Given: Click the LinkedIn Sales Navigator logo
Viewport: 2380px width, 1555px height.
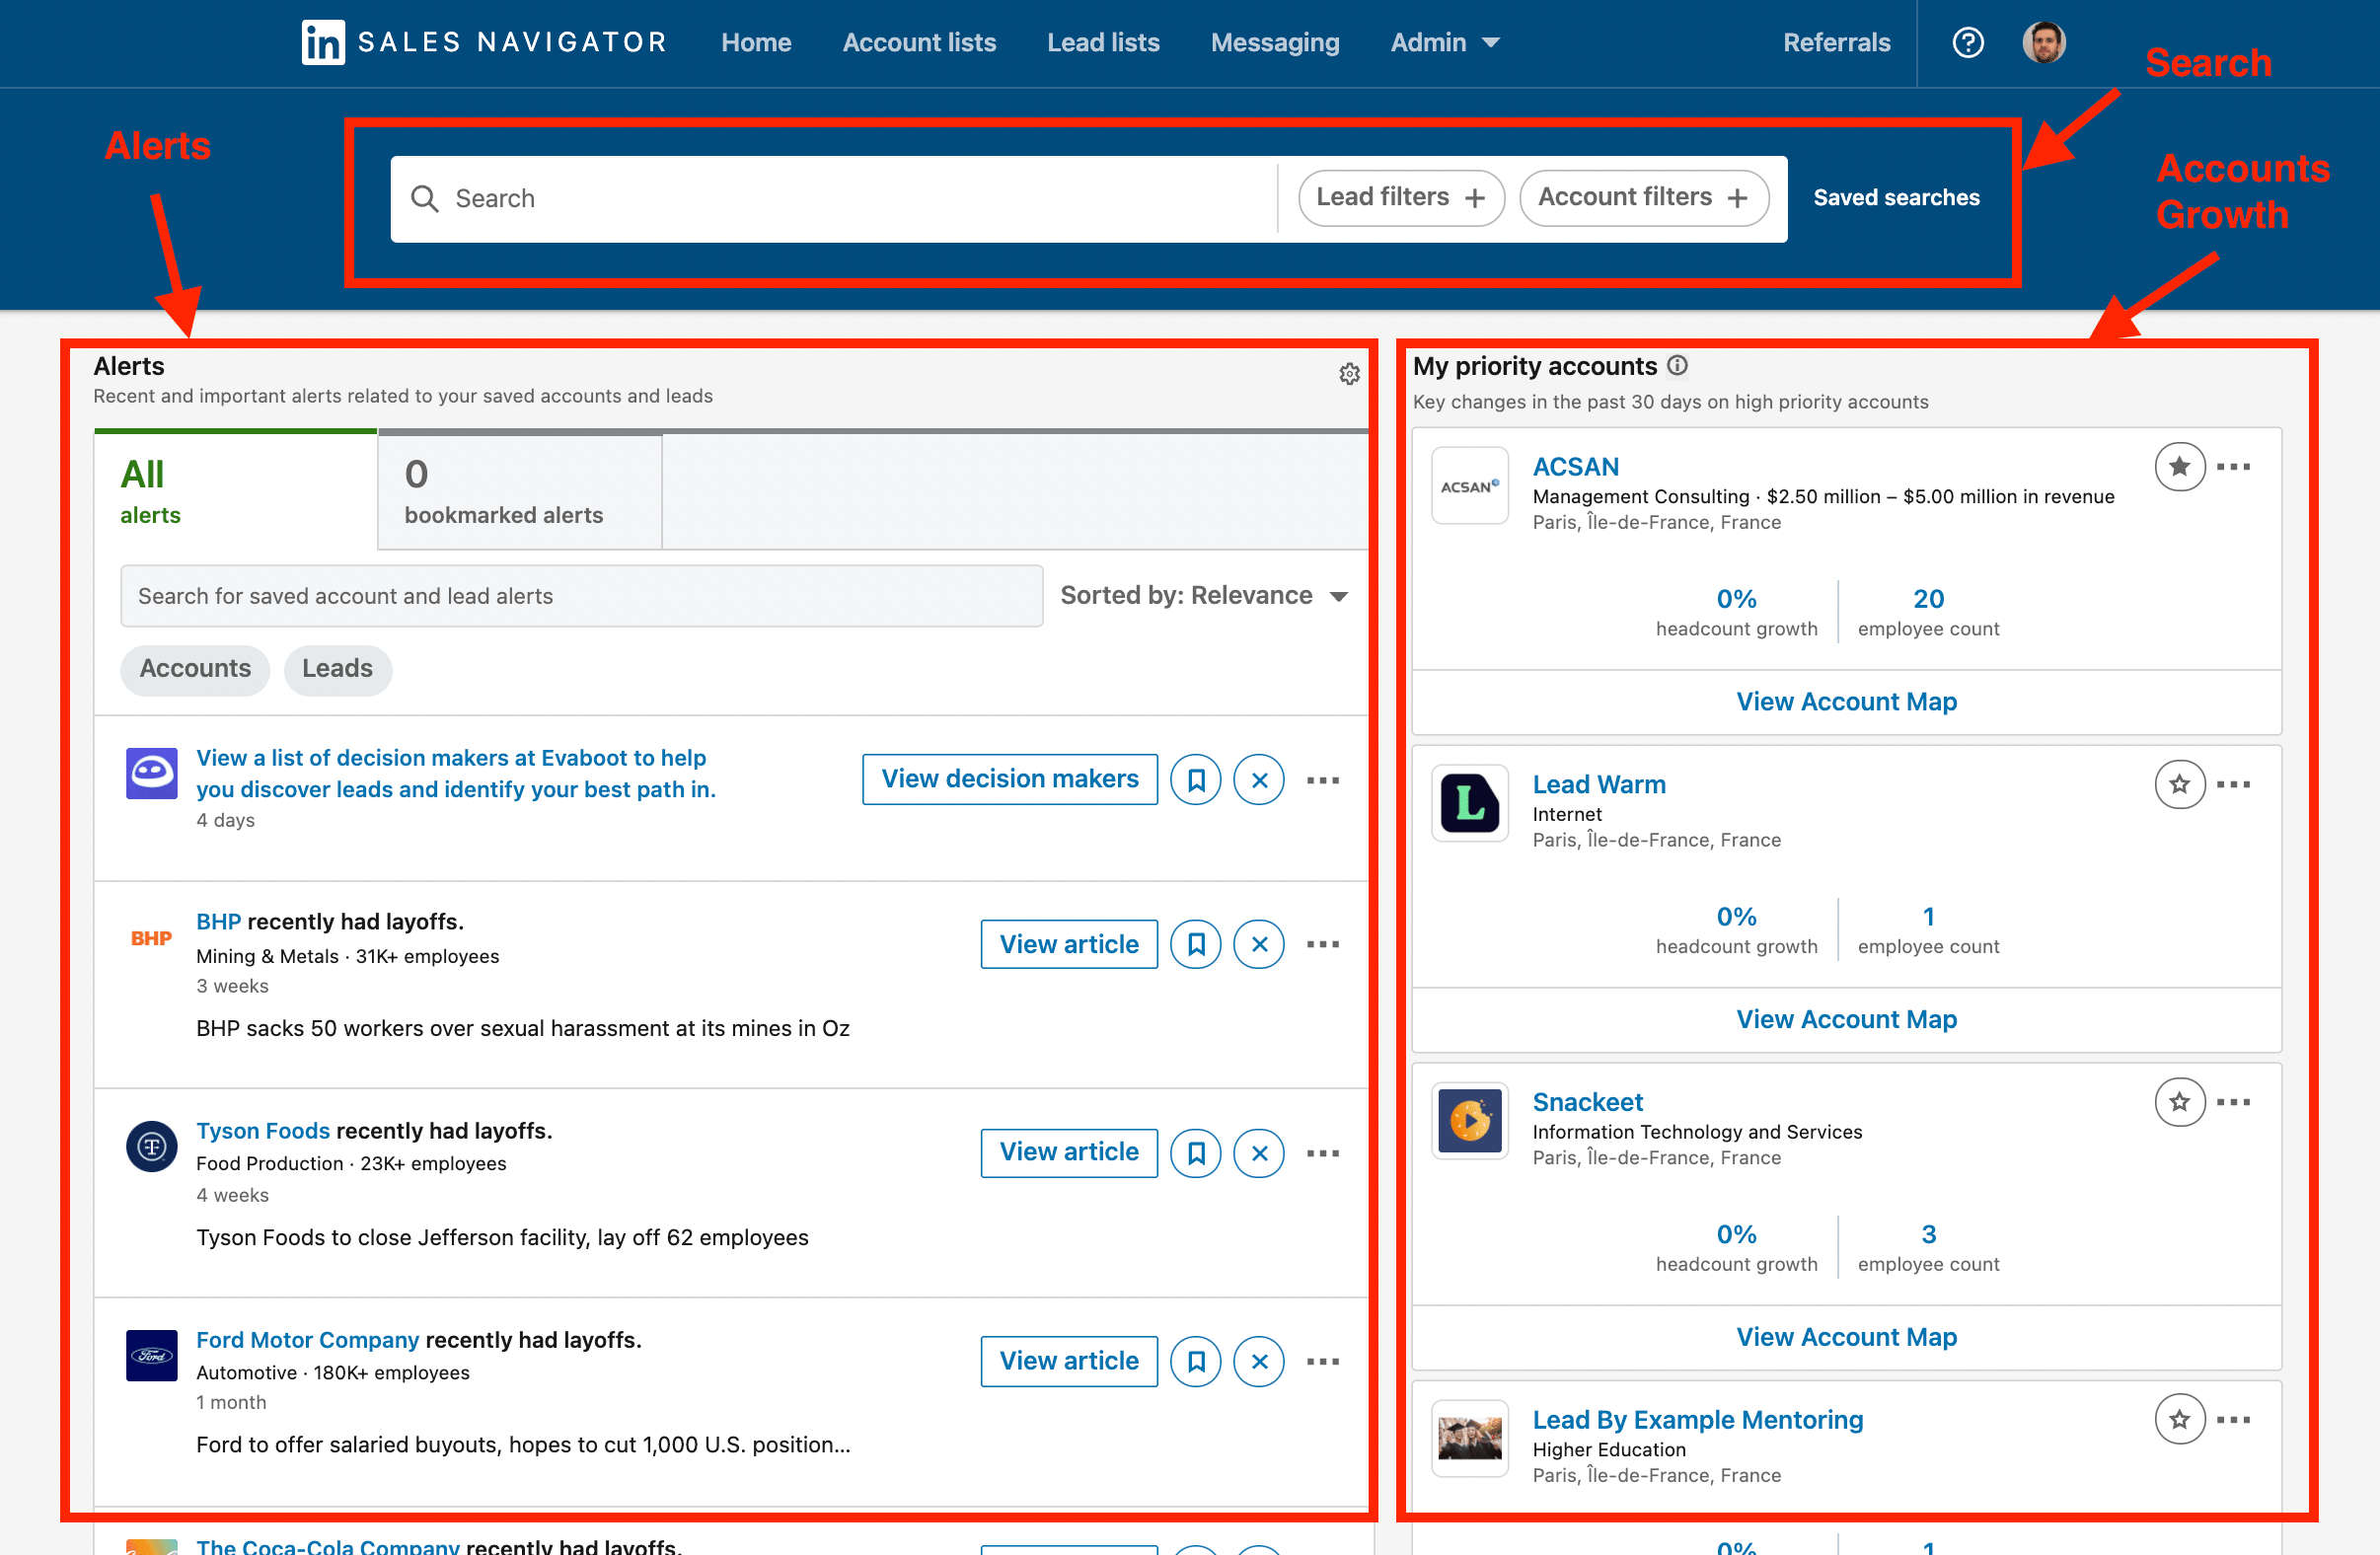Looking at the screenshot, I should click(484, 42).
